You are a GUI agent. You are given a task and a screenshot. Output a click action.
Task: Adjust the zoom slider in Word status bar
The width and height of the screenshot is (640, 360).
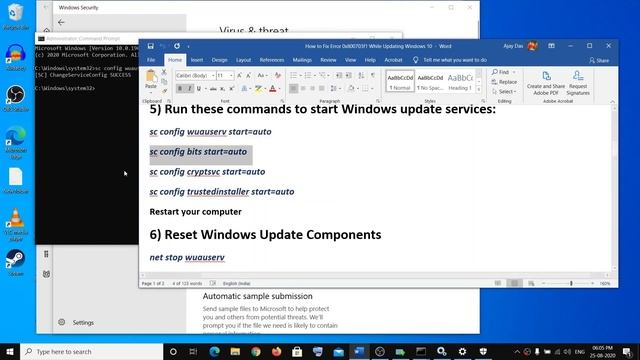(x=571, y=283)
